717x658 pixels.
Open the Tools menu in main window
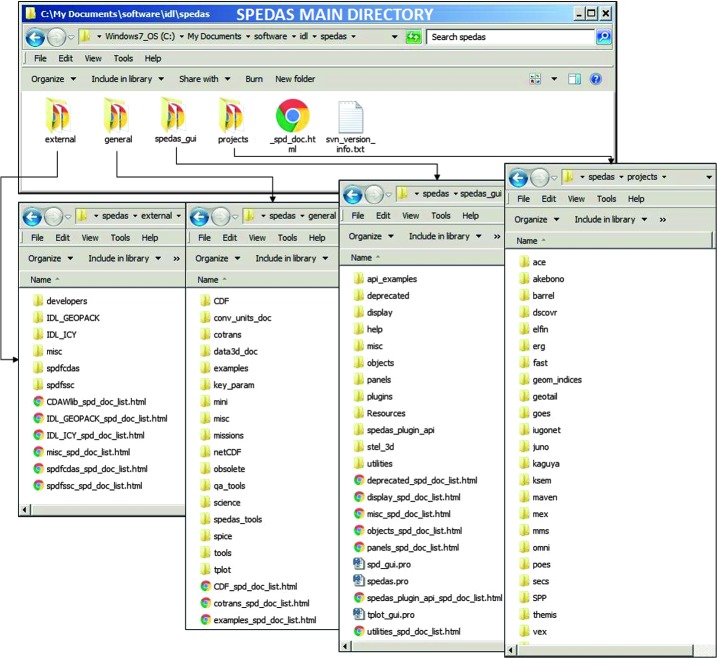click(x=123, y=58)
